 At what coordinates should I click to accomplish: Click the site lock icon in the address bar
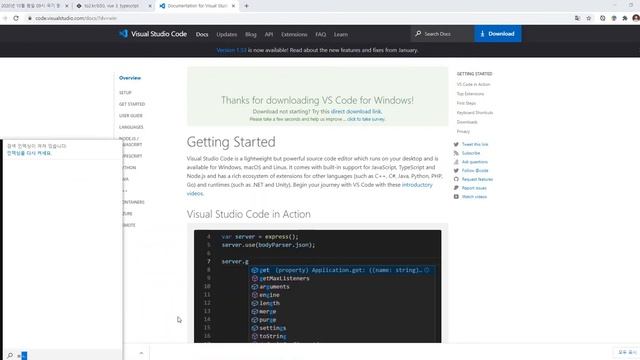pos(30,18)
